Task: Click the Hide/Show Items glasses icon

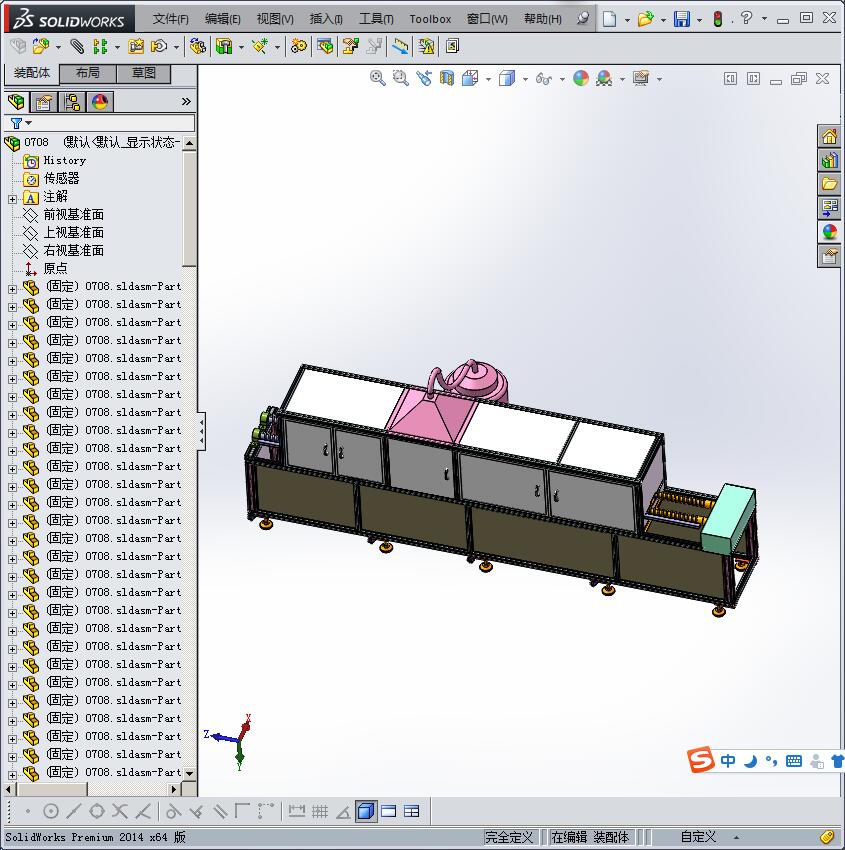Action: coord(544,79)
